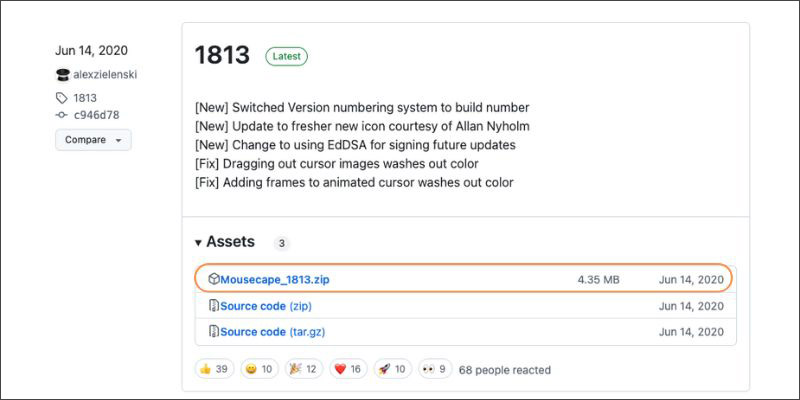Screen dimensions: 800x400
Task: Toggle the thumbs up reaction
Action: (214, 369)
